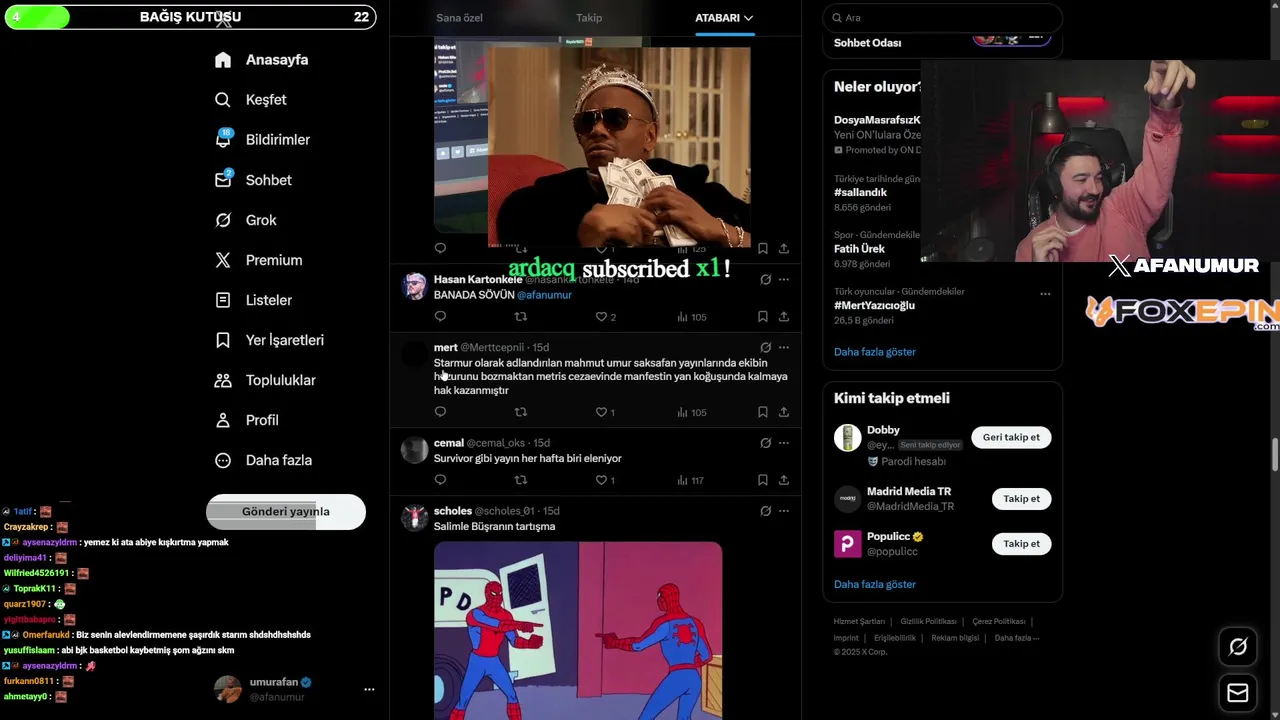The height and width of the screenshot is (720, 1280).
Task: Open mert's profile avatar
Action: click(415, 355)
